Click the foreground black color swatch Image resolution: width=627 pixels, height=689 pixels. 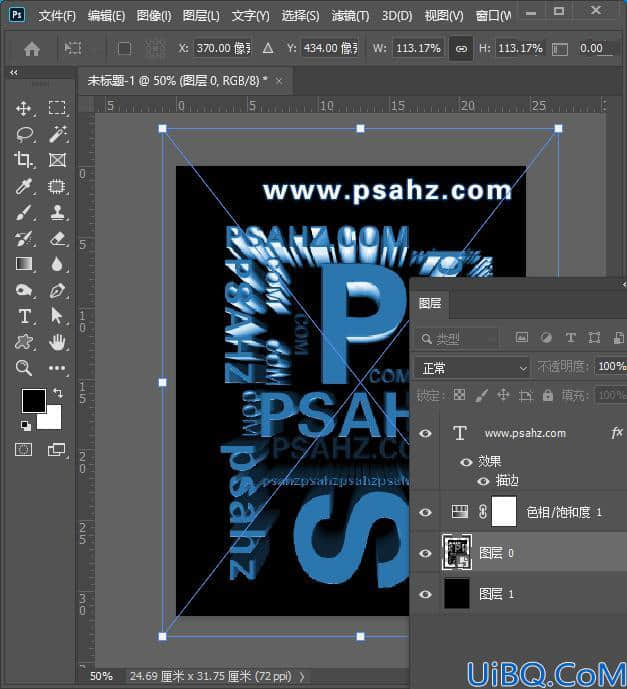click(x=34, y=400)
